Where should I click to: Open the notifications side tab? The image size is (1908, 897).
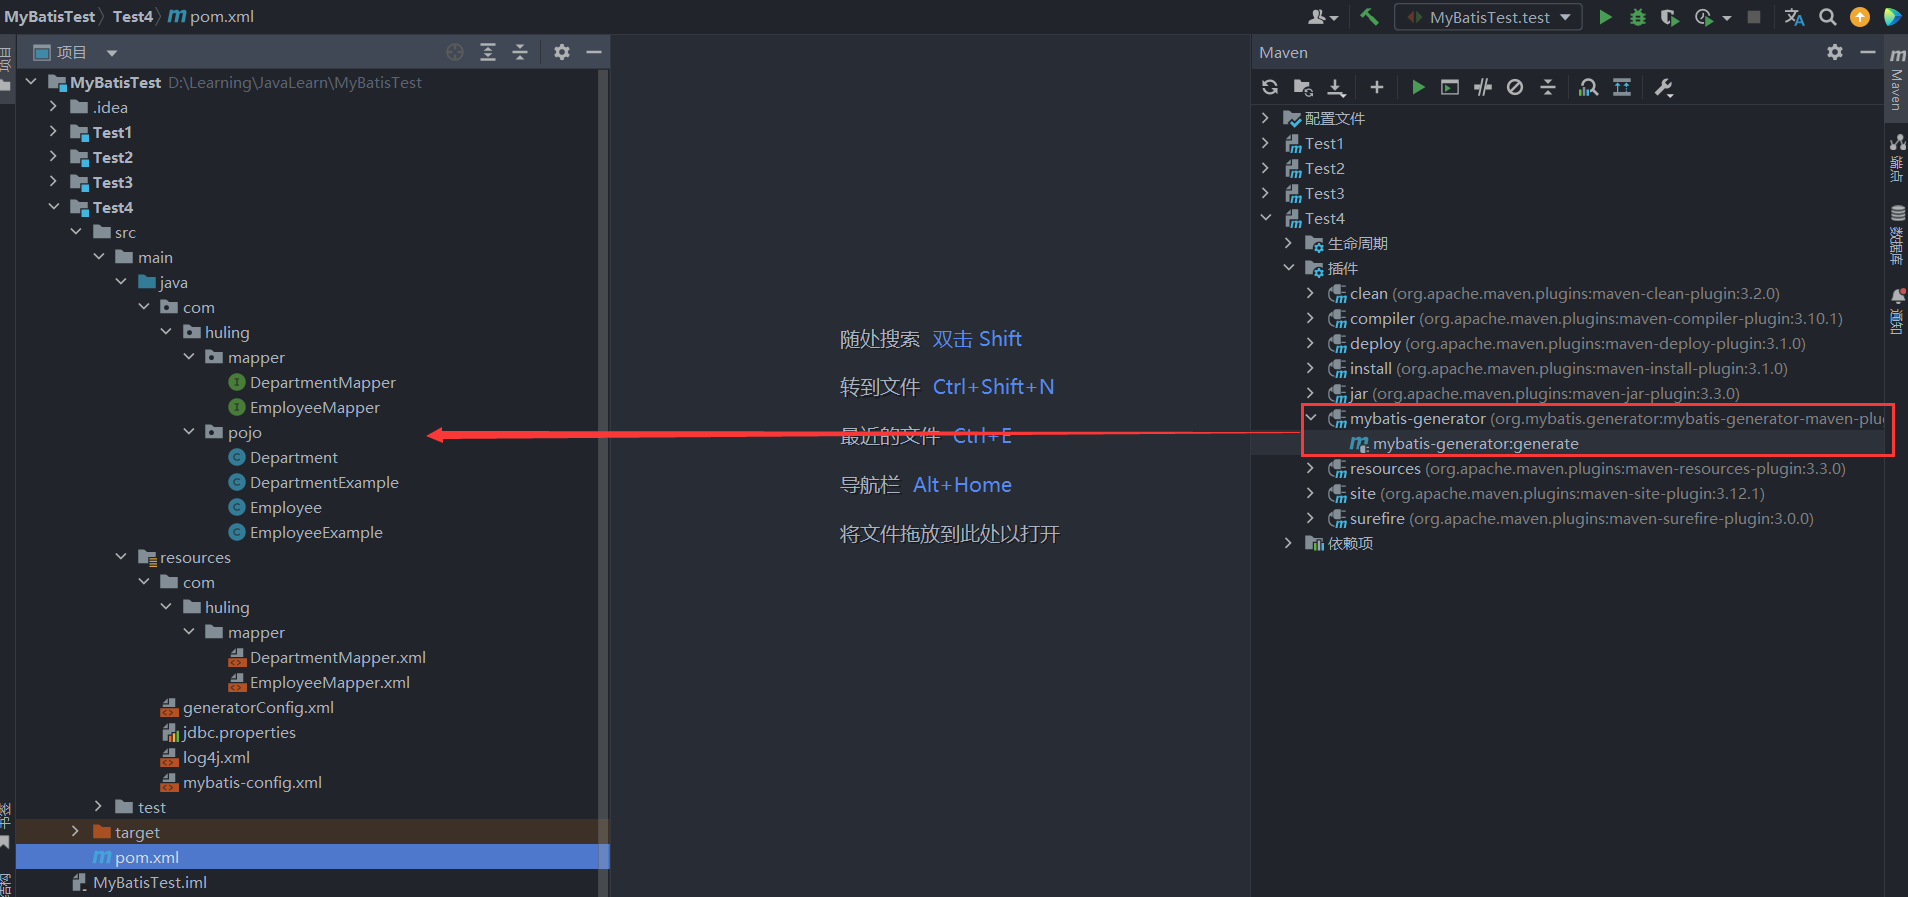(1896, 311)
